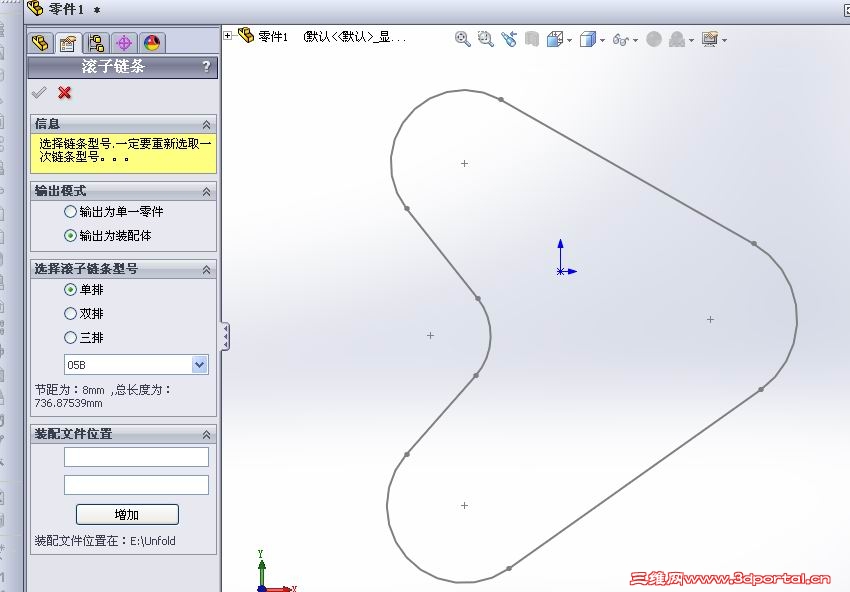The width and height of the screenshot is (850, 592).
Task: Click the 增加 button
Action: tap(127, 514)
